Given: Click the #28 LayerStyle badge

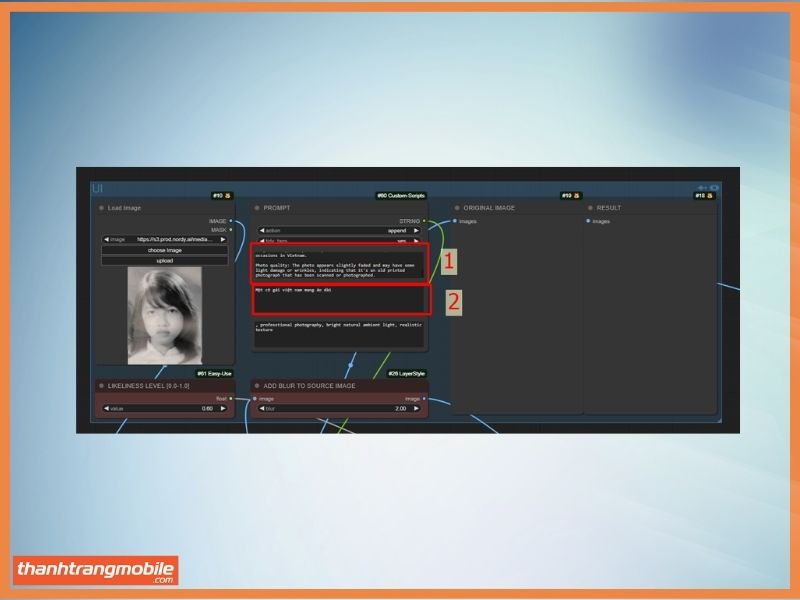Looking at the screenshot, I should tap(407, 373).
